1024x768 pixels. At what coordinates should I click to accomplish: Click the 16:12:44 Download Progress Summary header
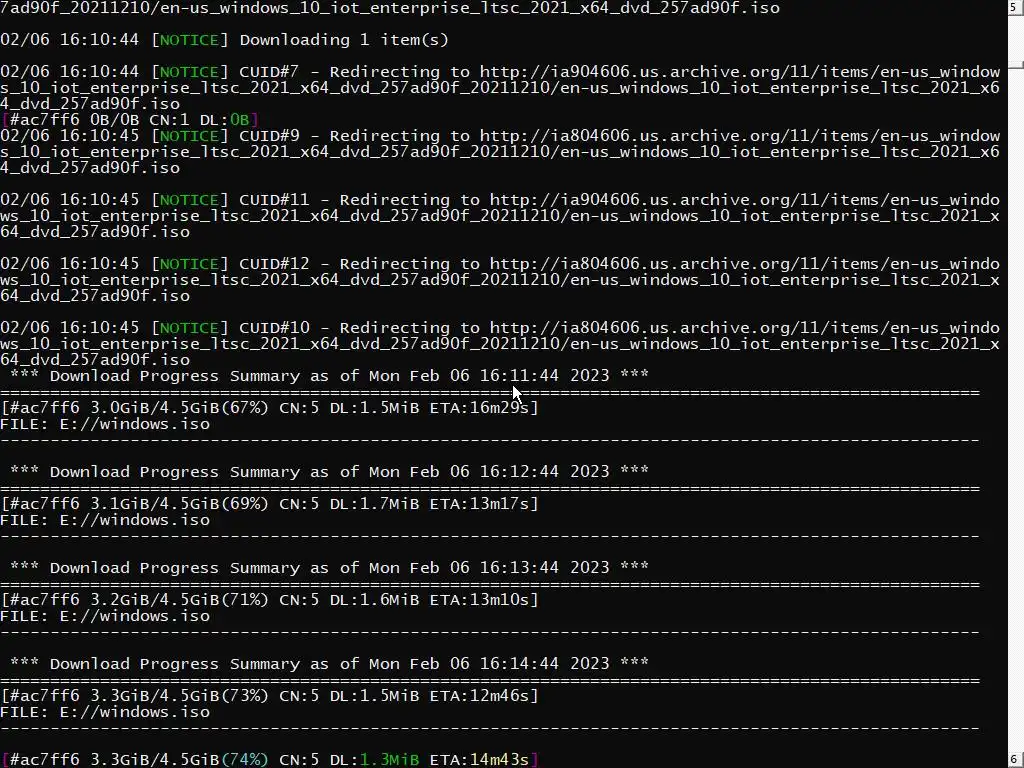pos(330,472)
